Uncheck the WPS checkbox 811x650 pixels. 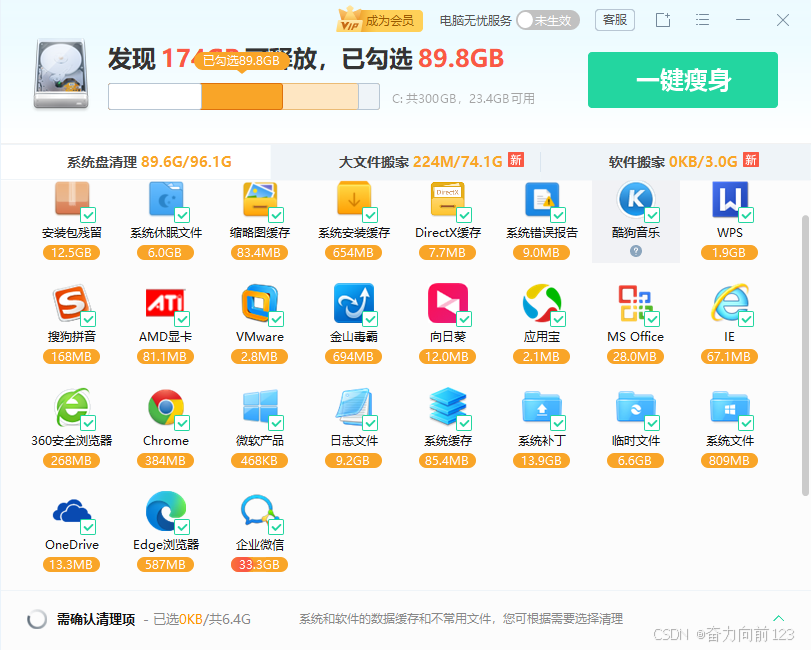click(x=746, y=215)
